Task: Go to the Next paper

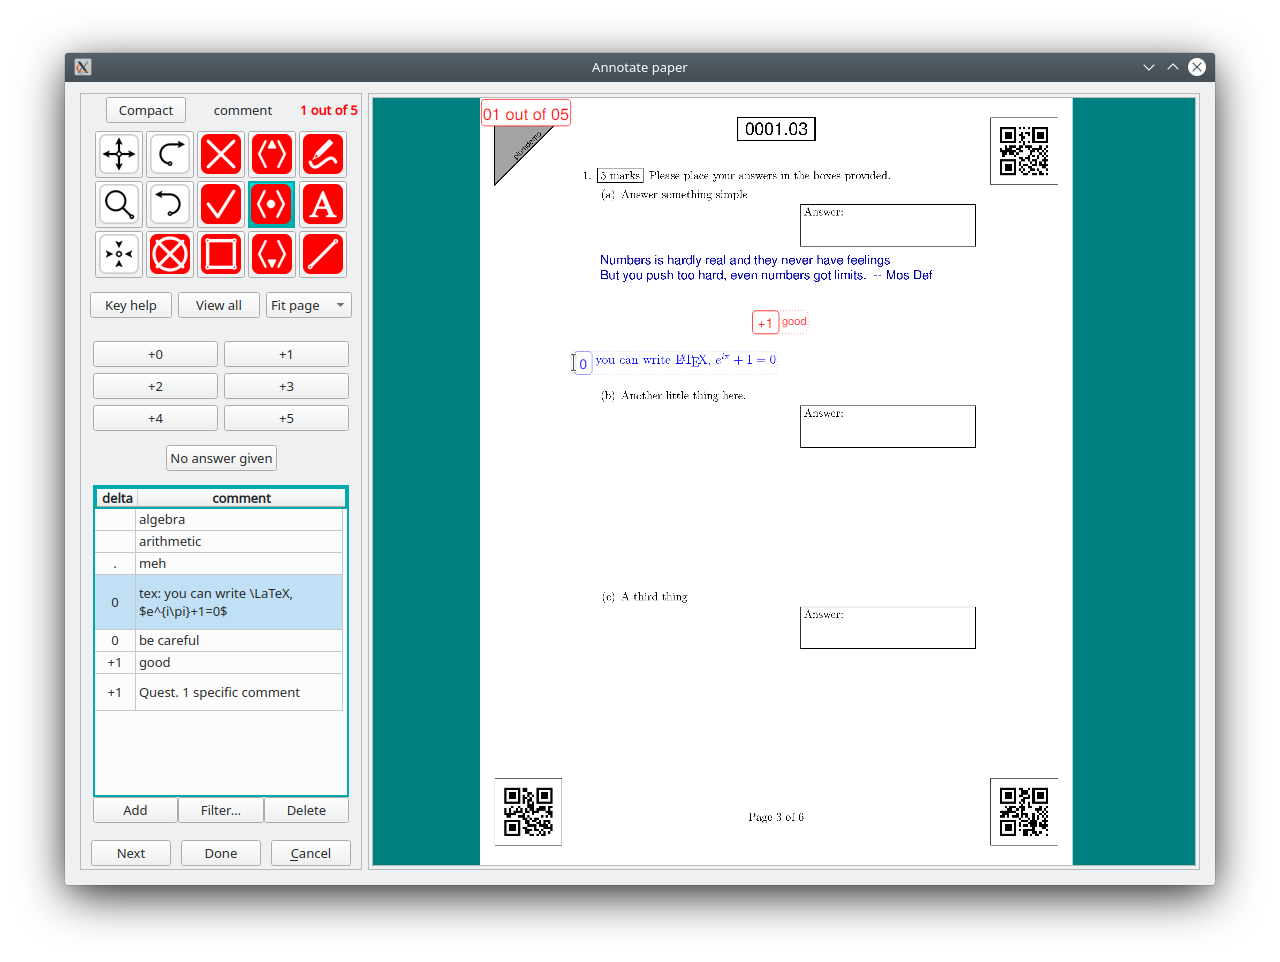Action: tap(131, 853)
